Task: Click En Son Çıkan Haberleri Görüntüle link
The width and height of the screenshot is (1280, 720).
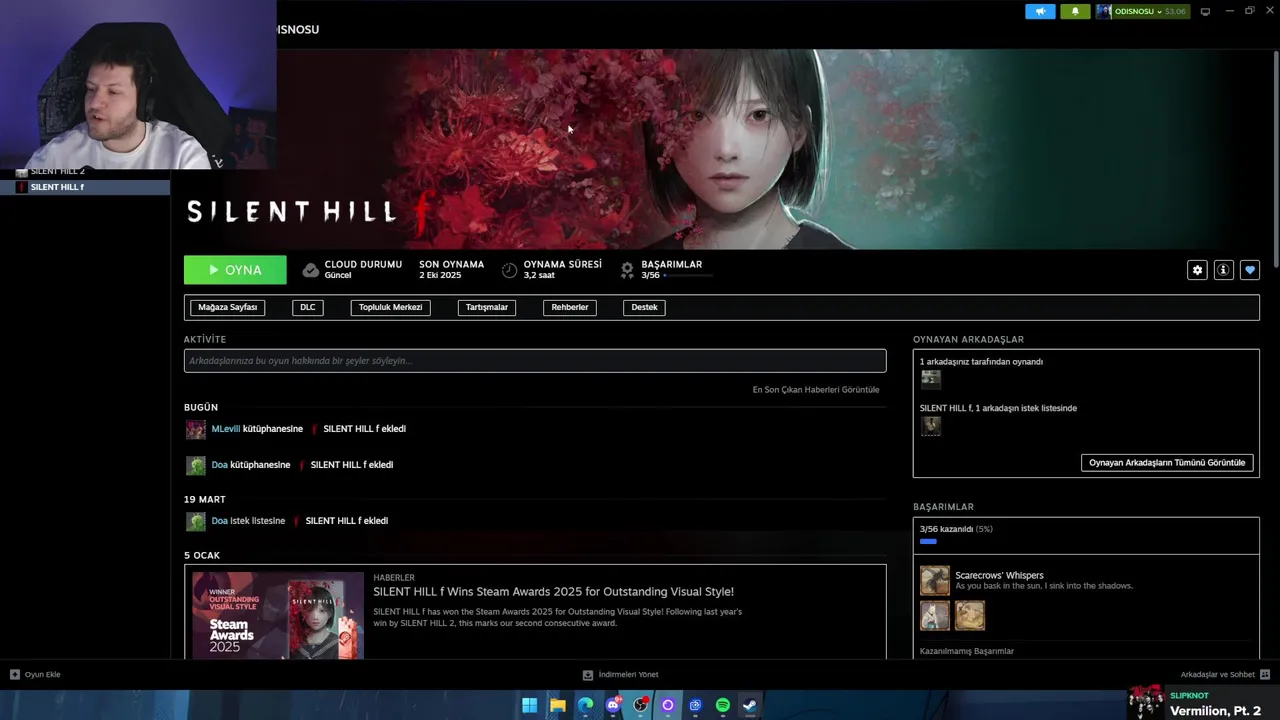Action: coord(816,390)
